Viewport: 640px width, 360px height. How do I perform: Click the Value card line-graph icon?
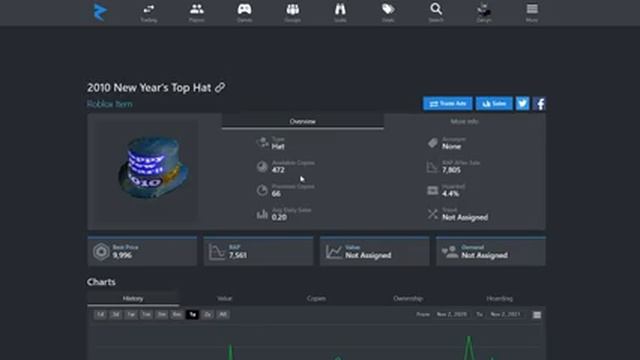coord(333,252)
